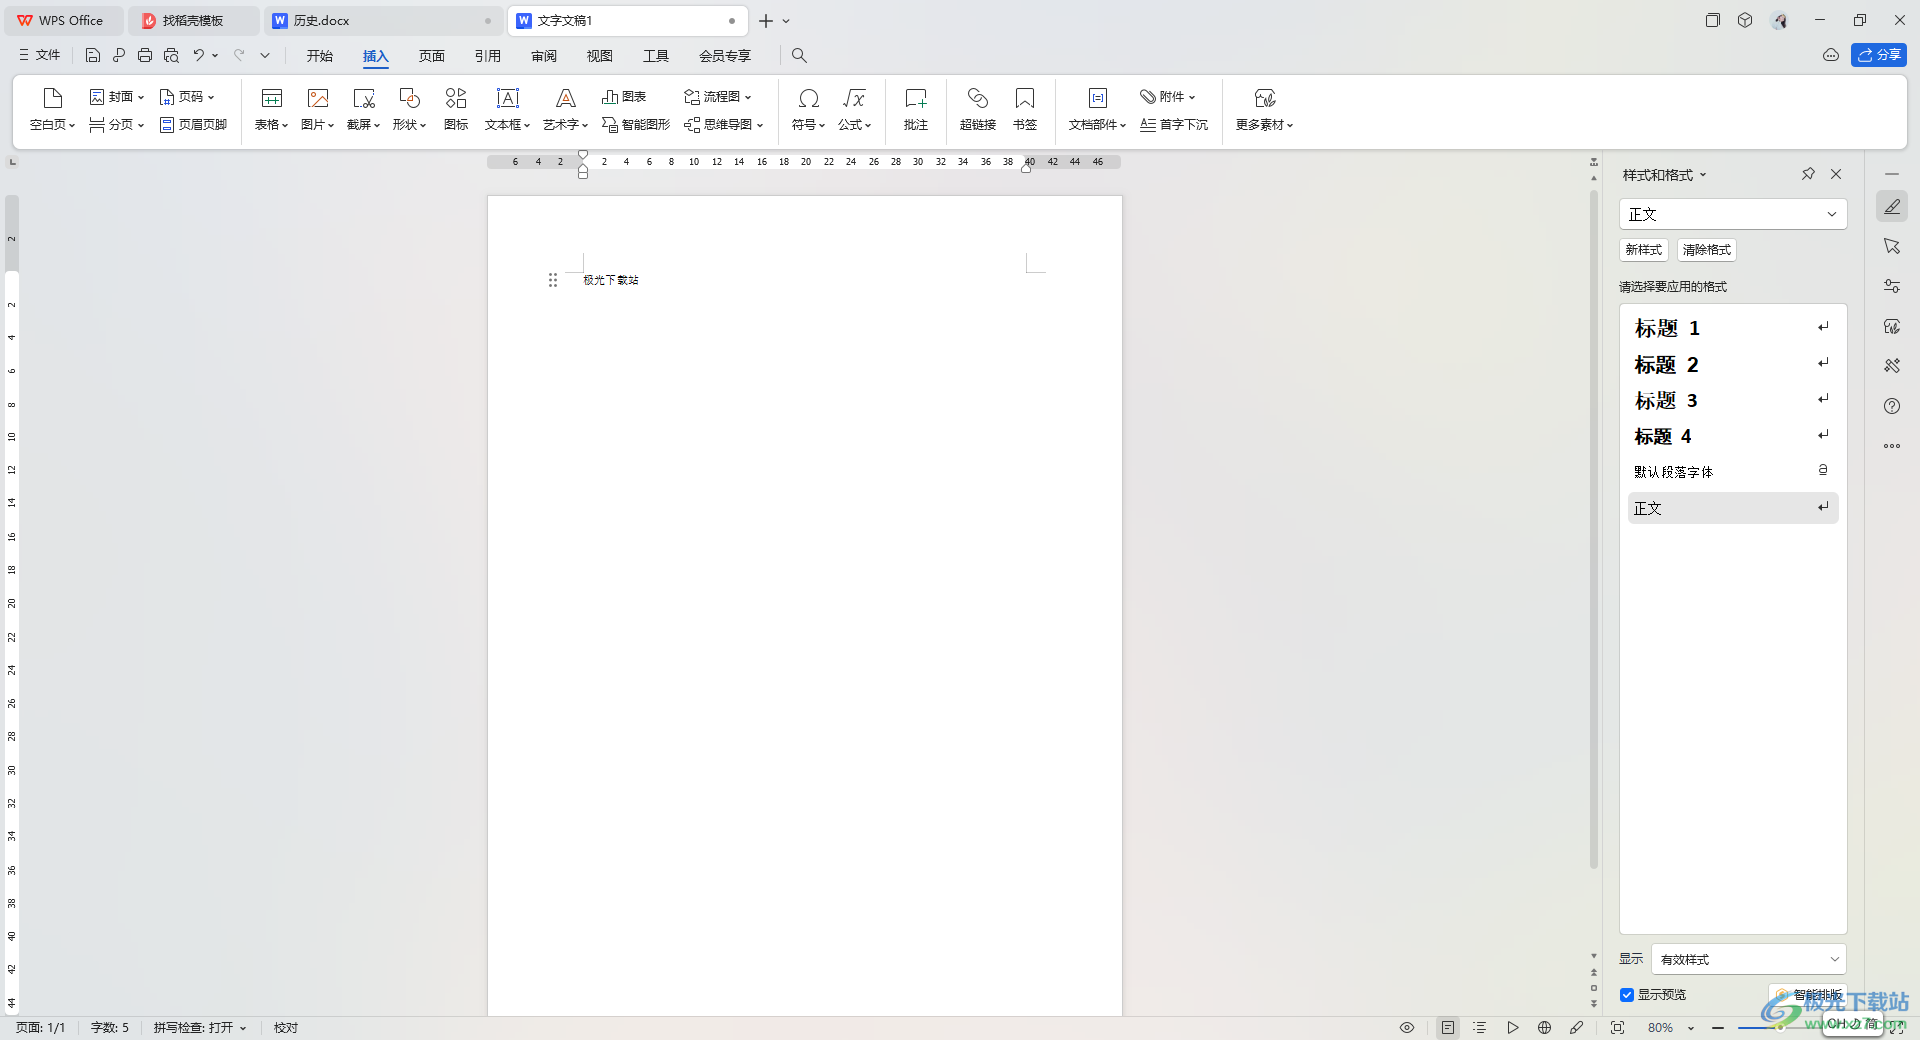Select the 截屏 screenshot tool
1920x1040 pixels.
click(x=363, y=109)
